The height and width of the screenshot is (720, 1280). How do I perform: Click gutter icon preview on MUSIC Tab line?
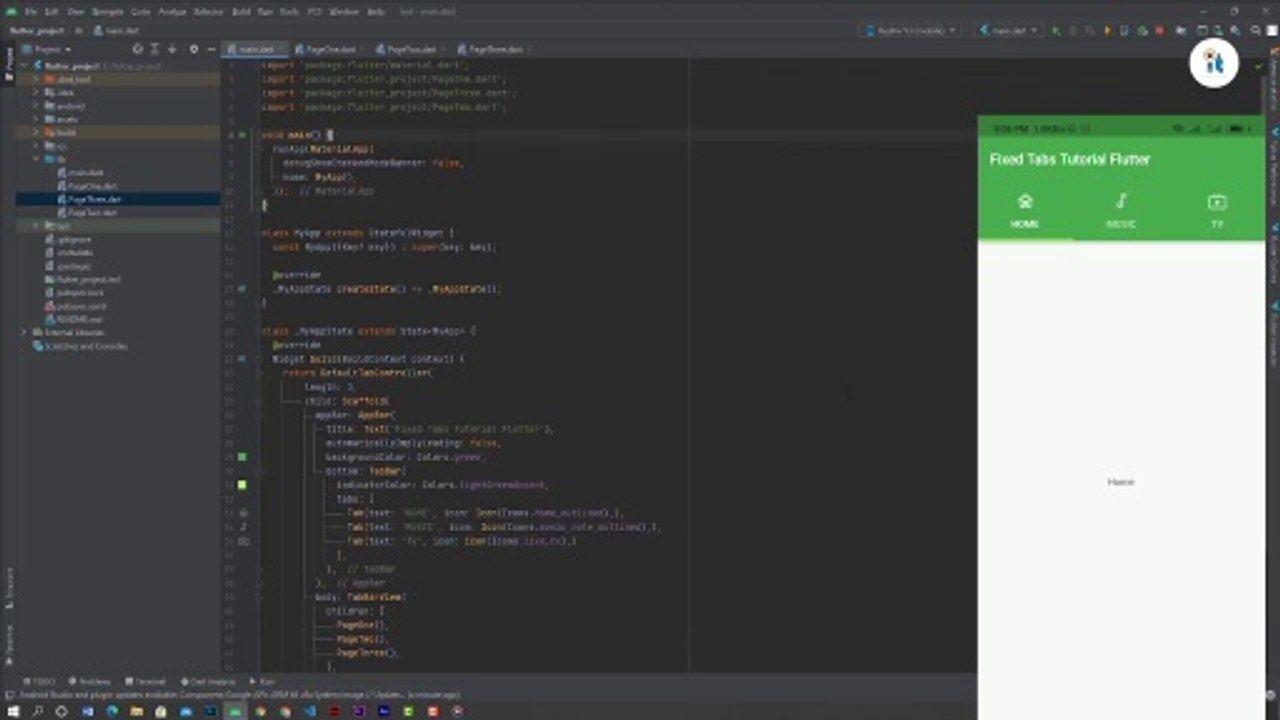(x=243, y=526)
